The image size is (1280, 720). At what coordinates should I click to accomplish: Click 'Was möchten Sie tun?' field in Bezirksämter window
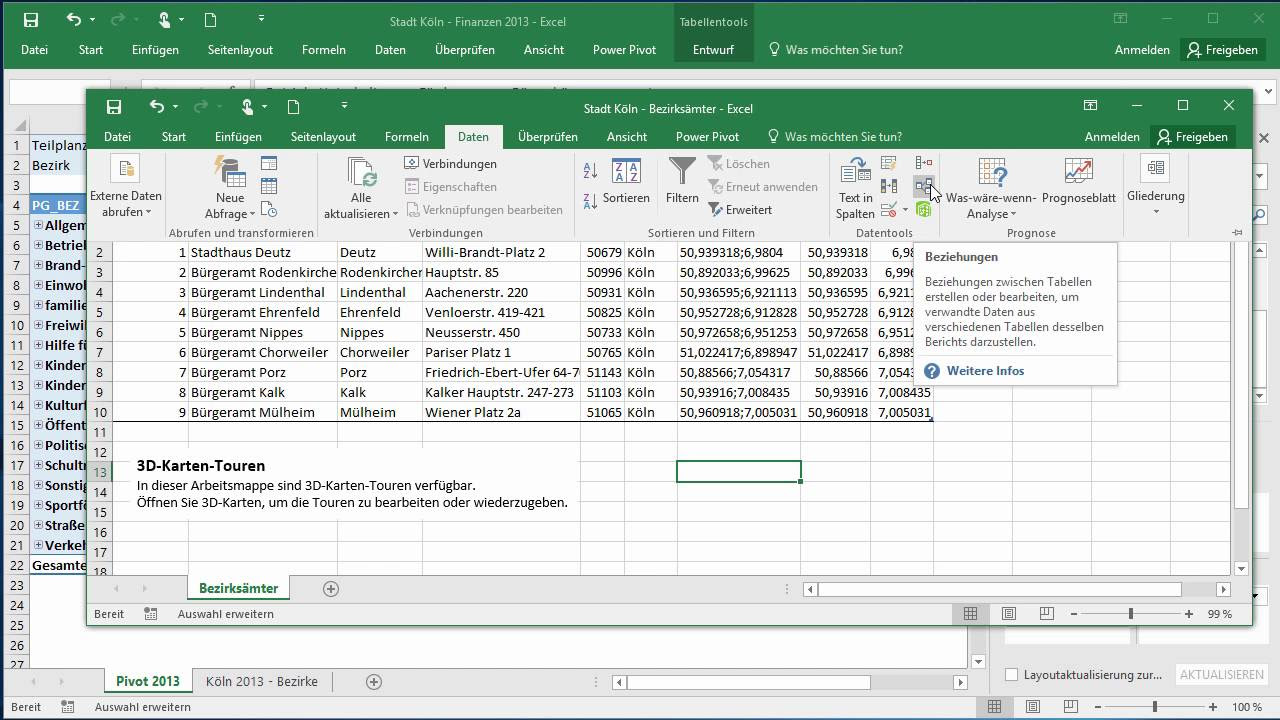coord(843,137)
